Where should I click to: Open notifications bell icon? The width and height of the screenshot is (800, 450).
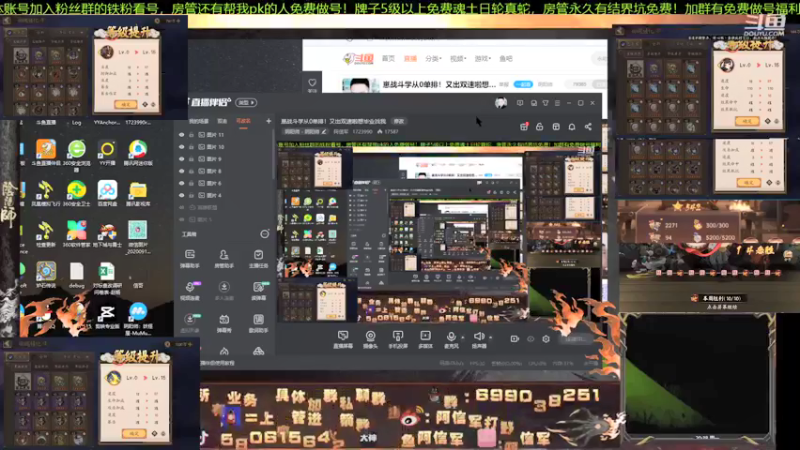coord(572,127)
